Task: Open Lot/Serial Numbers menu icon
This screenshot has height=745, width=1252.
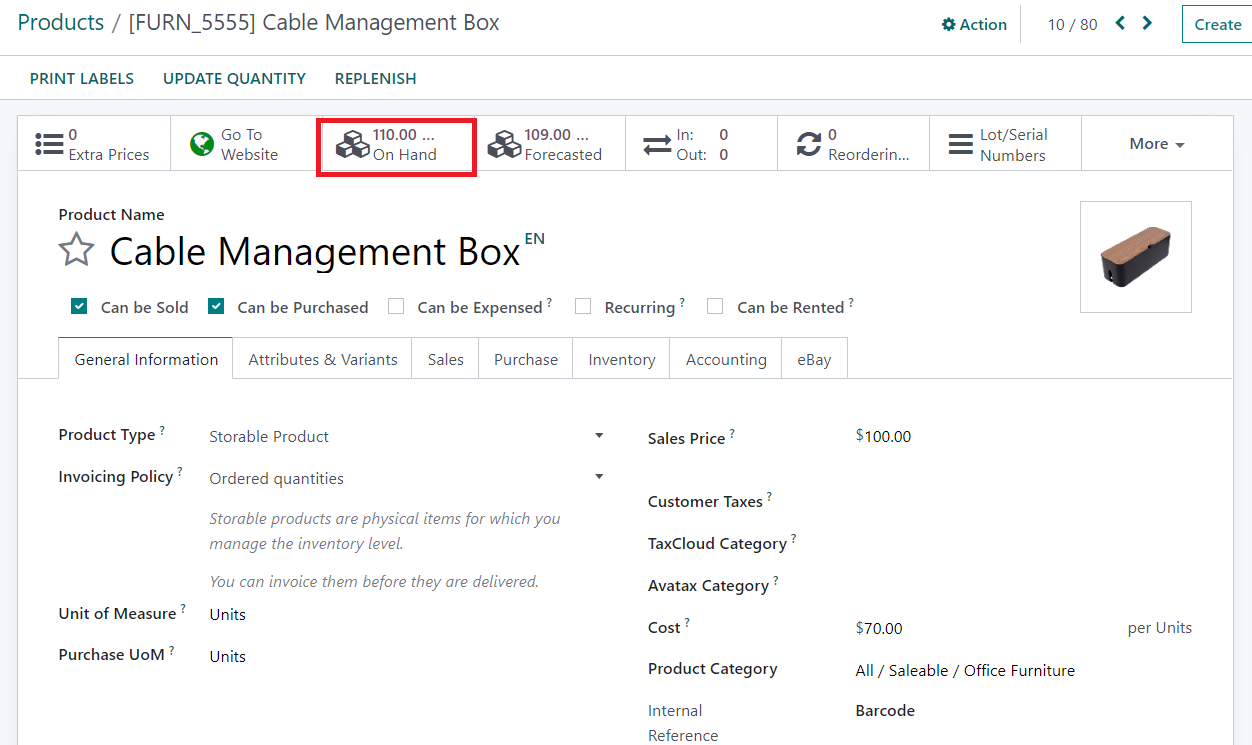Action: pos(961,145)
